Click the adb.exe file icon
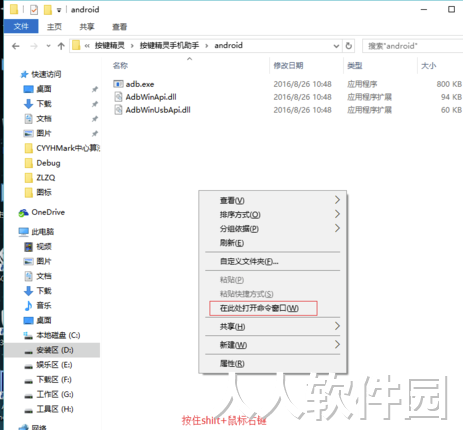Image resolution: width=463 pixels, height=430 pixels. point(118,84)
